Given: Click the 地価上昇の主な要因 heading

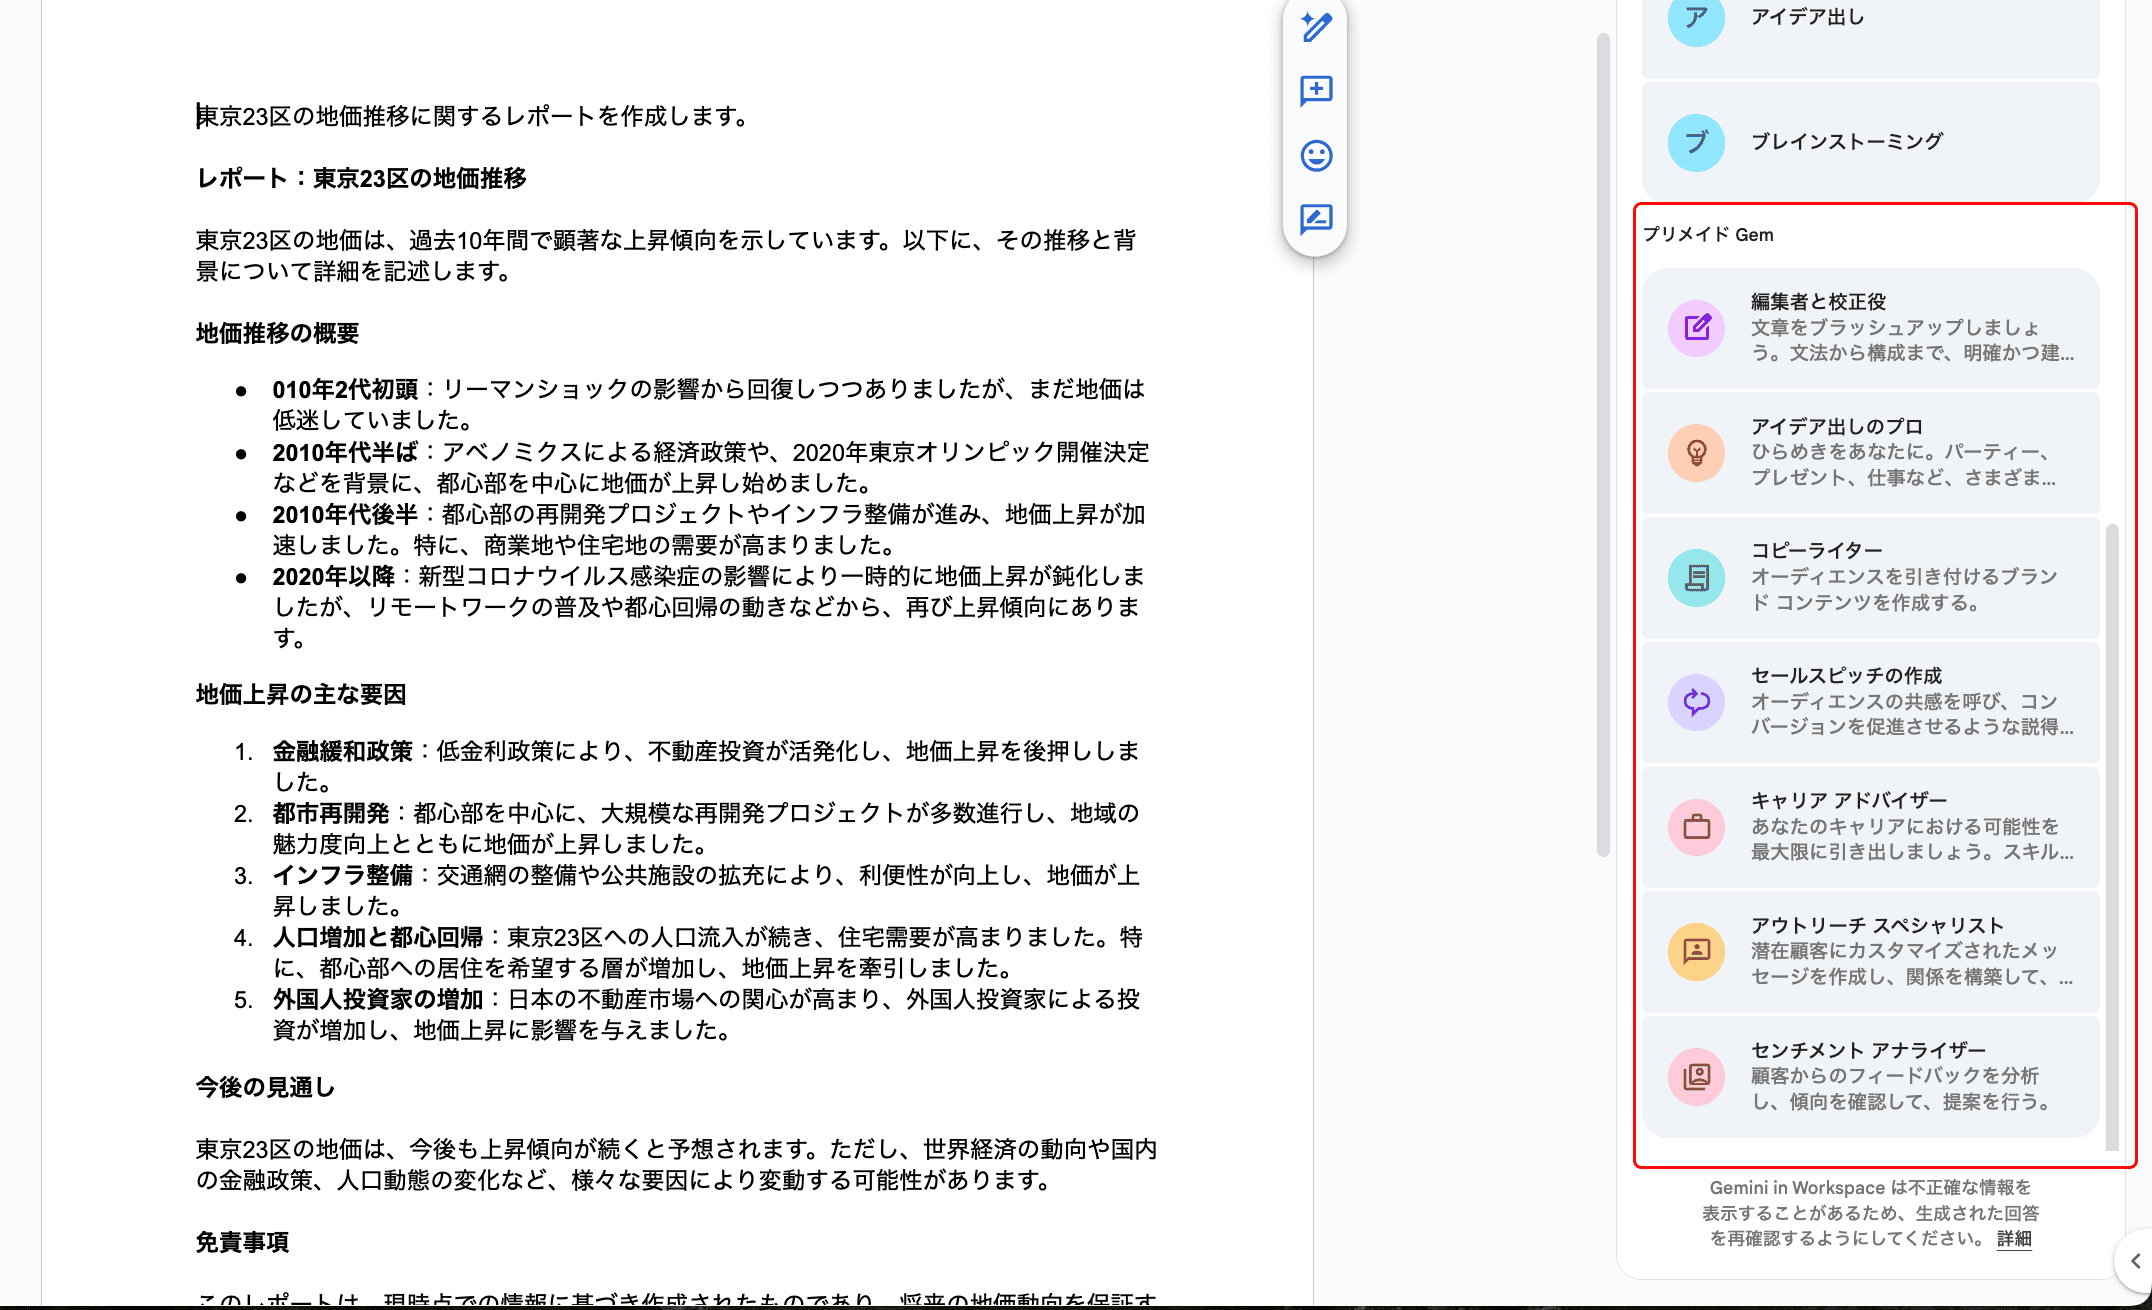Looking at the screenshot, I should pyautogui.click(x=301, y=695).
